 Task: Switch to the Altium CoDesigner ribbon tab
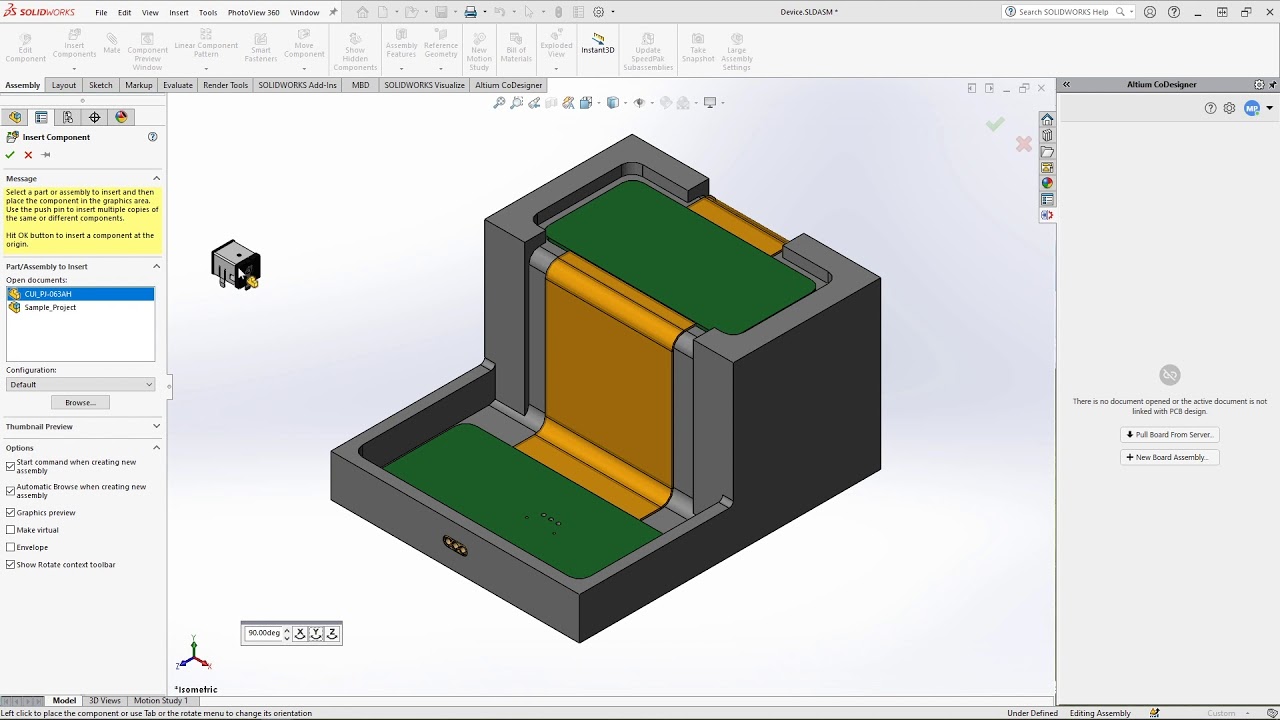508,85
